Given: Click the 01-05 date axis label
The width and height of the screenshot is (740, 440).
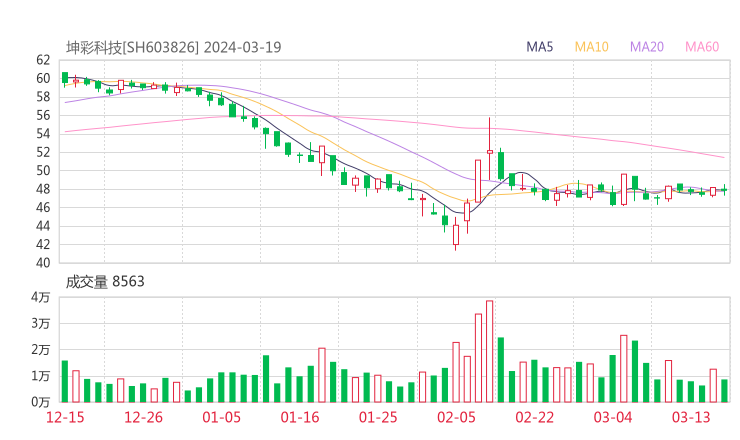Looking at the screenshot, I should (221, 417).
